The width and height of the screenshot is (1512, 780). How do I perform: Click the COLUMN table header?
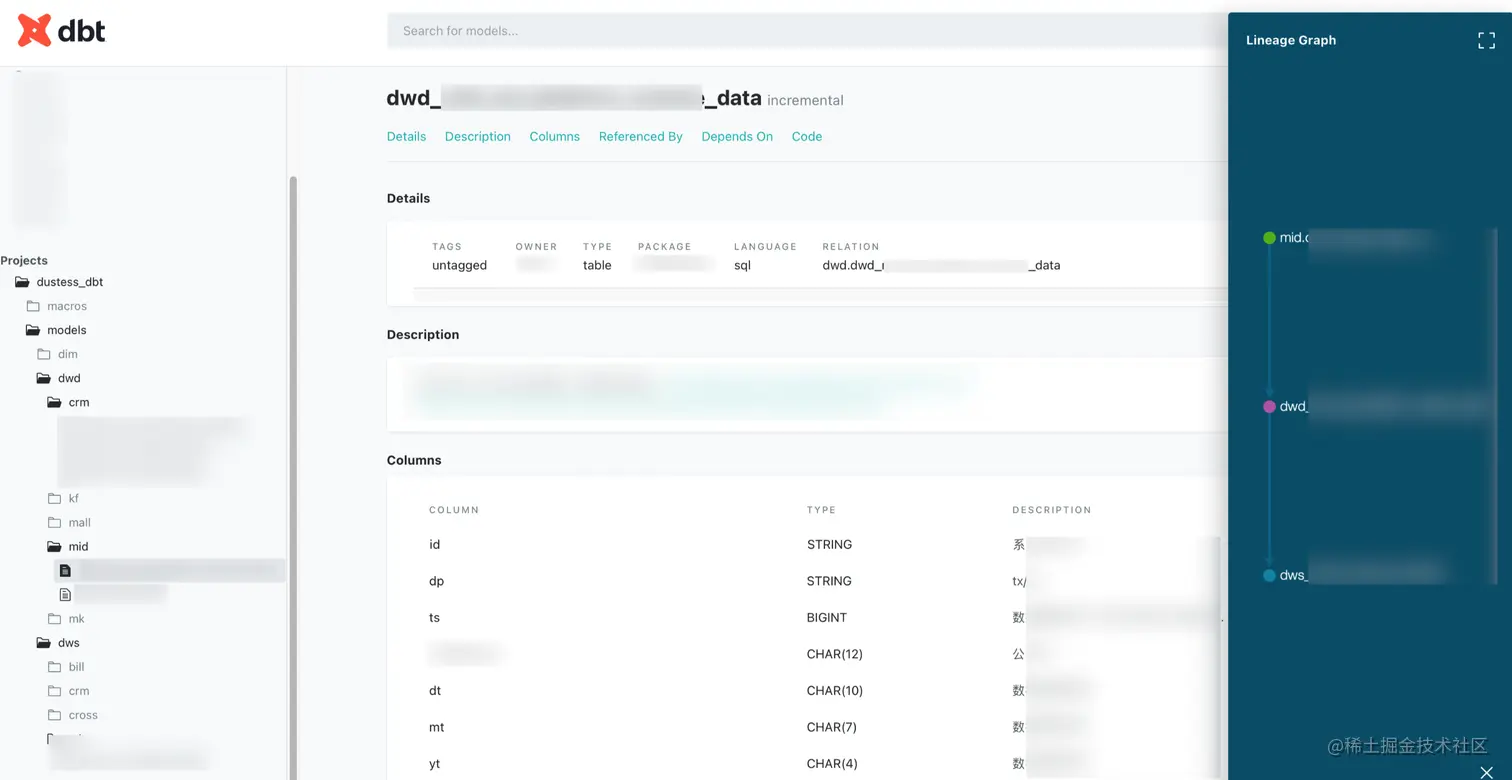click(x=454, y=510)
